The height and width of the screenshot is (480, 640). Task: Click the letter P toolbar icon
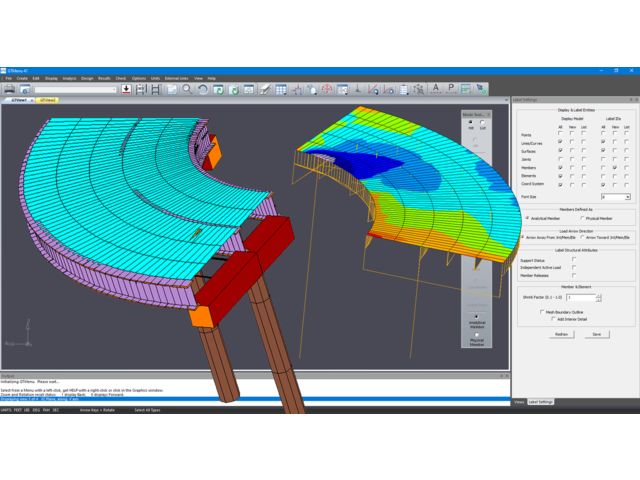pos(451,89)
